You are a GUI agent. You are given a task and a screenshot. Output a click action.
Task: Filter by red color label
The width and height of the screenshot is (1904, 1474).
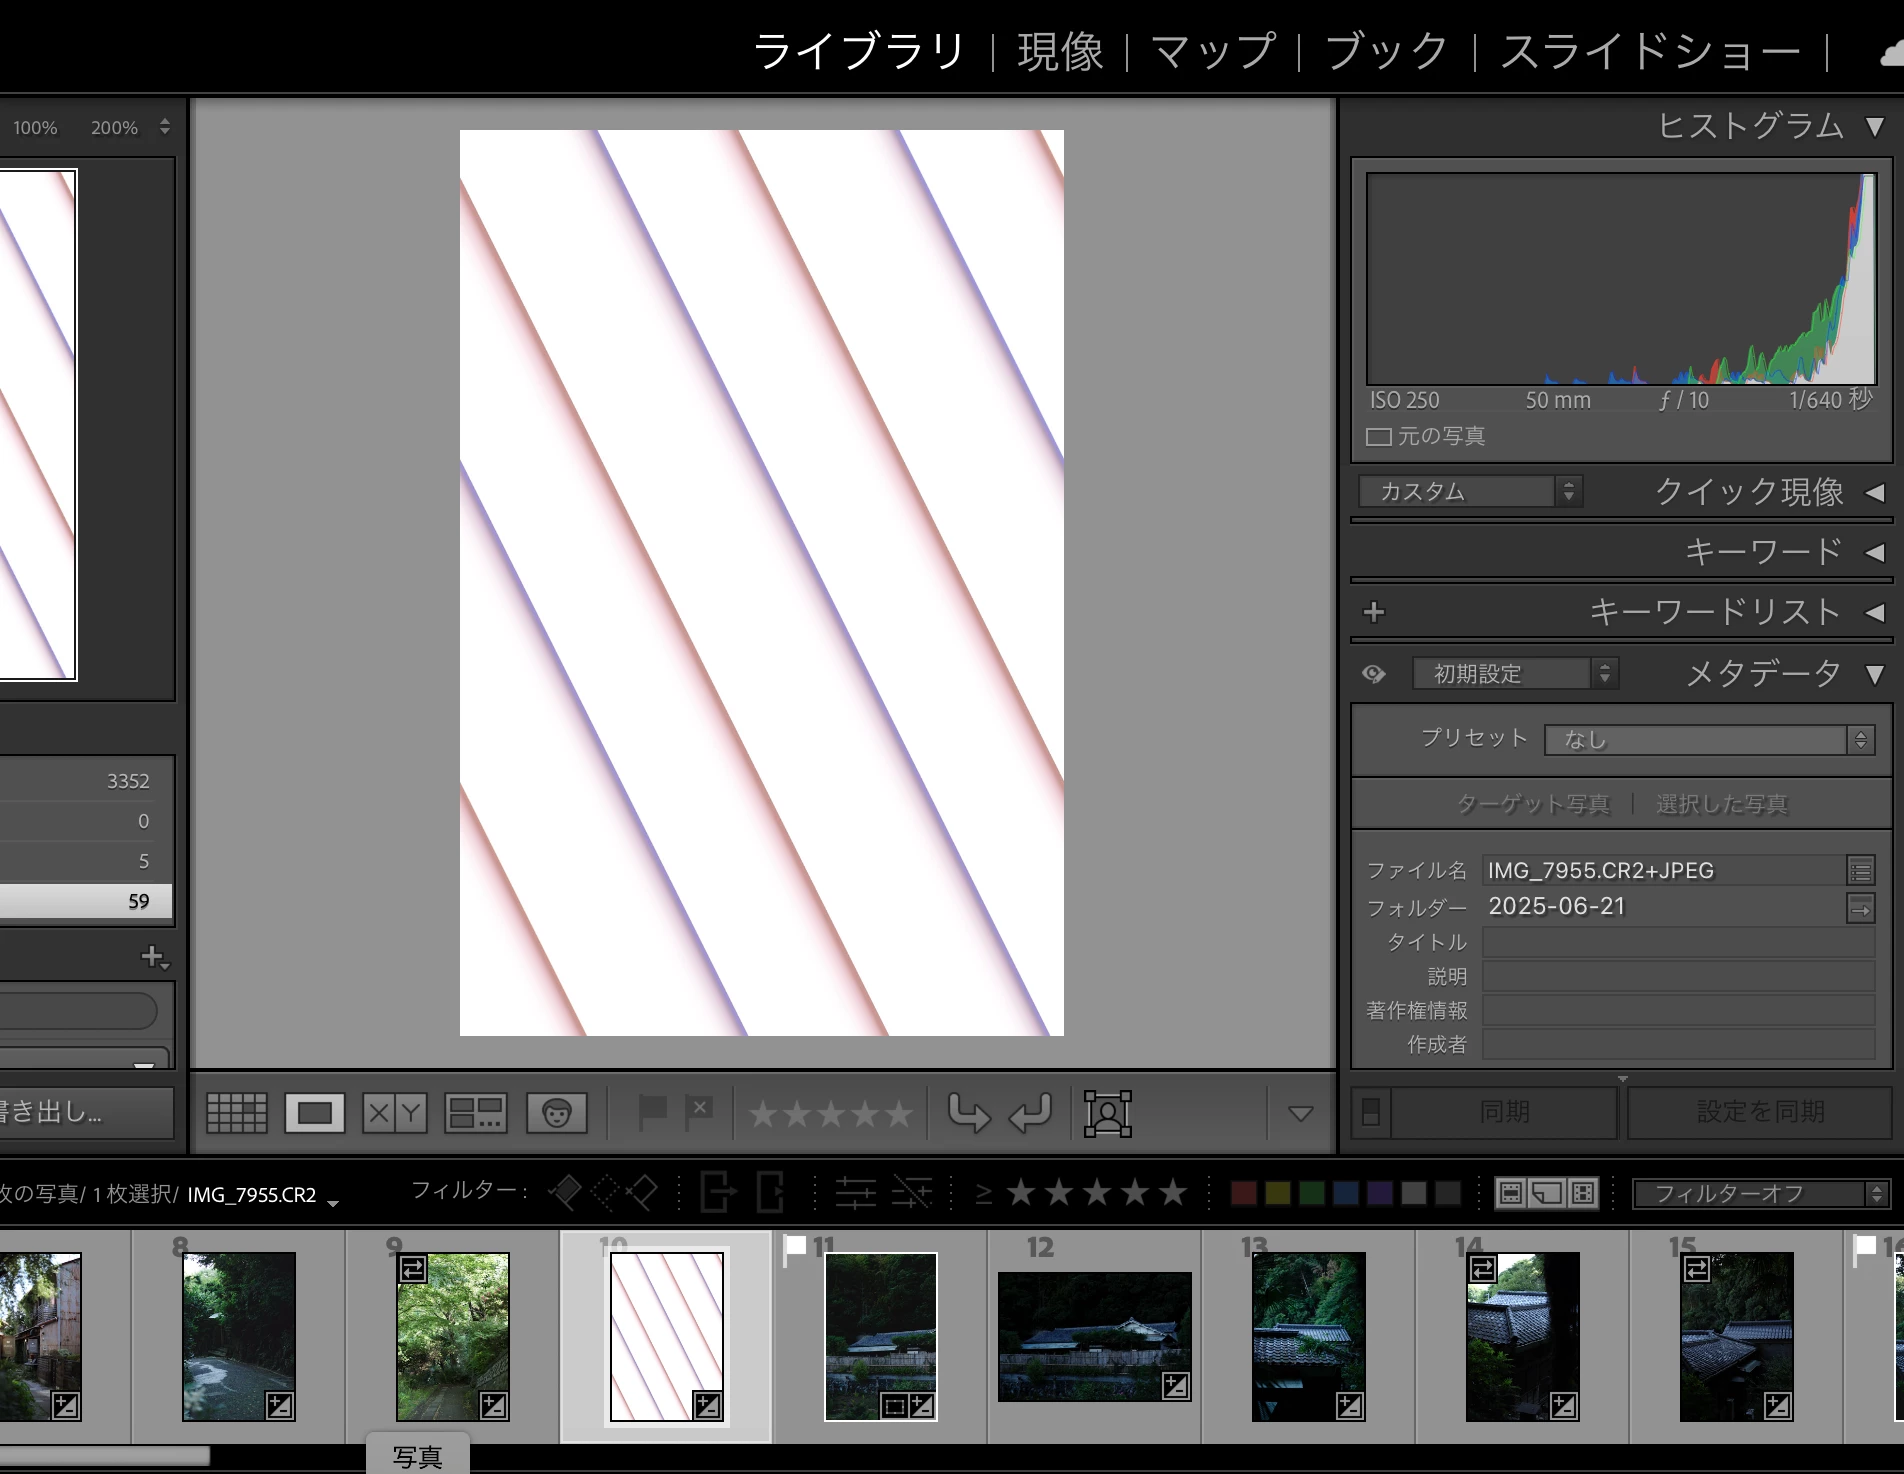tap(1244, 1193)
